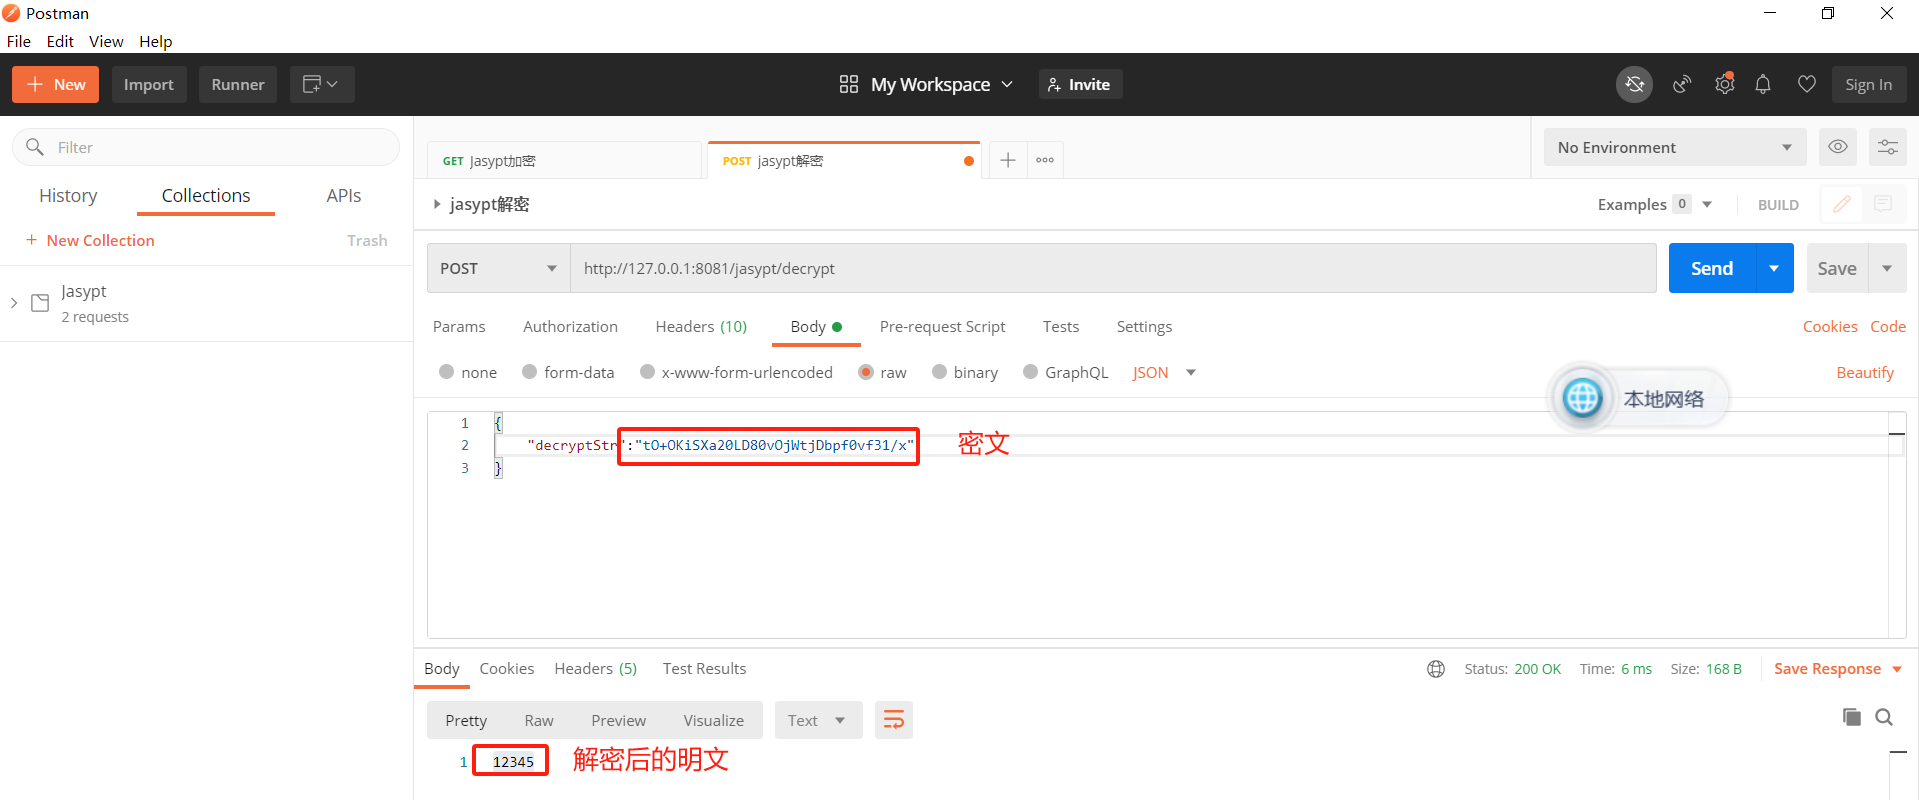Click the New button
1919x800 pixels.
[55, 85]
